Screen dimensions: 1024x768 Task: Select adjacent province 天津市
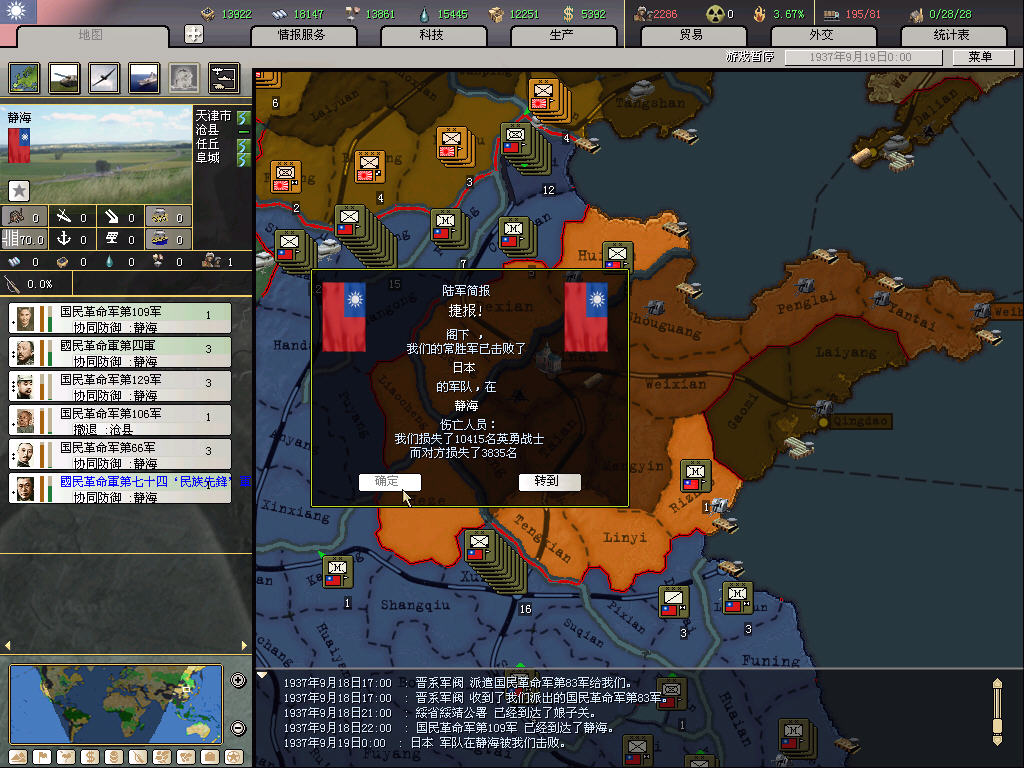214,116
